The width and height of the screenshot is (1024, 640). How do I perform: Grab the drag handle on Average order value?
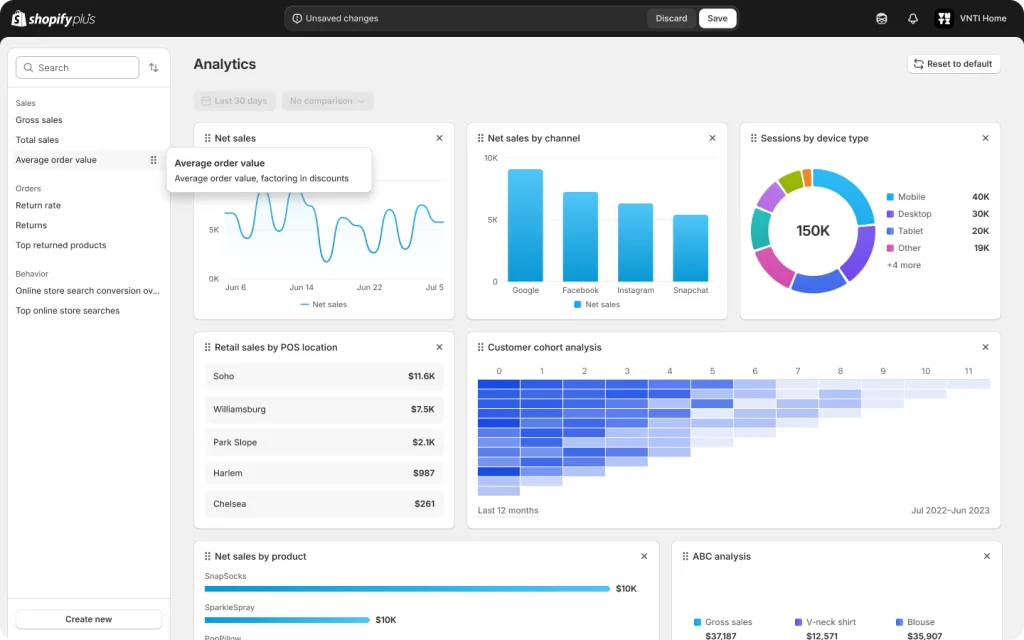pos(155,160)
